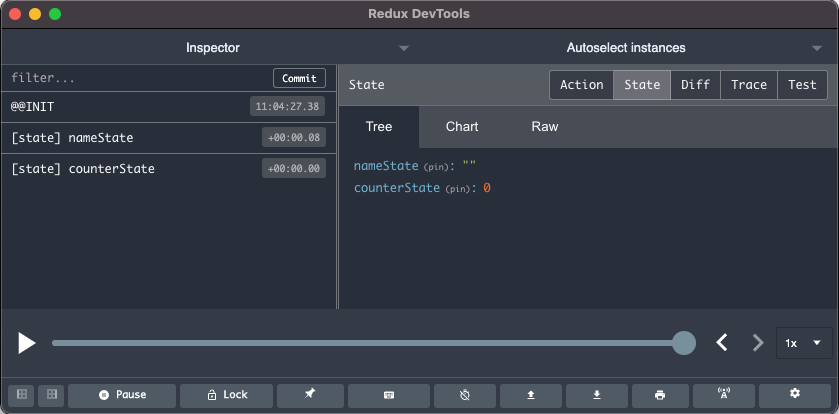Switch to the Test tab
Screen dimensions: 839x414
tap(802, 85)
